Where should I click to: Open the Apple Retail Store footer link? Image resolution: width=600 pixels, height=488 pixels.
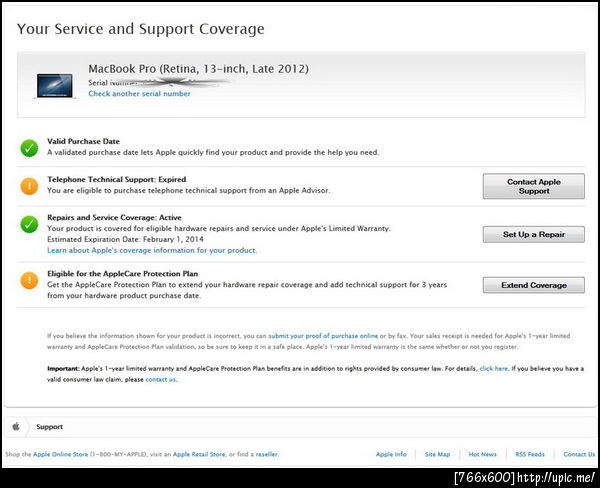(200, 454)
